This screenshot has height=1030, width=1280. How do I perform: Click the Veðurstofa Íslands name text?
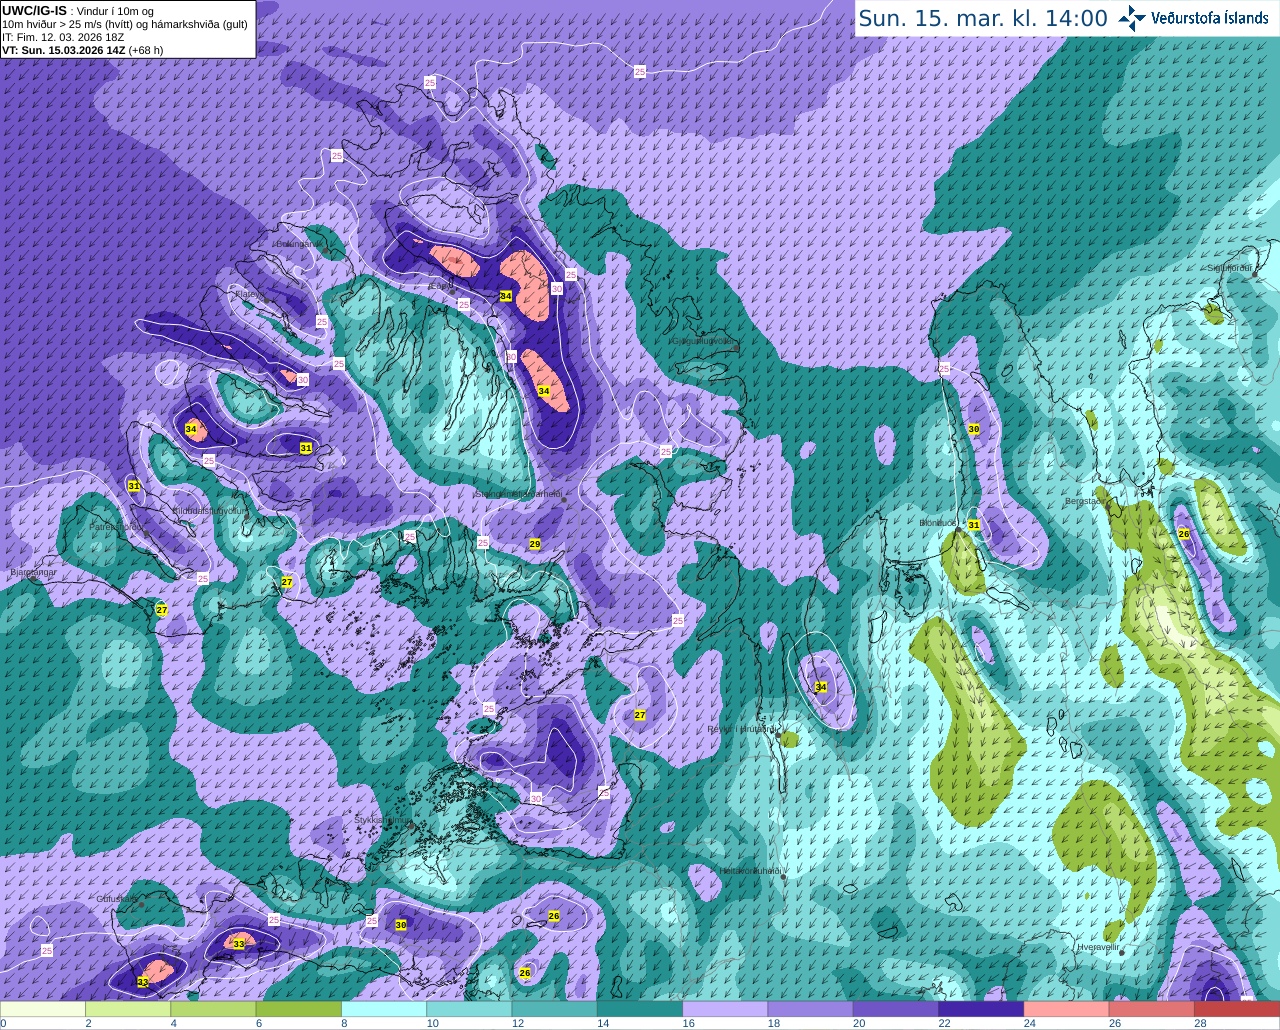(x=1210, y=18)
